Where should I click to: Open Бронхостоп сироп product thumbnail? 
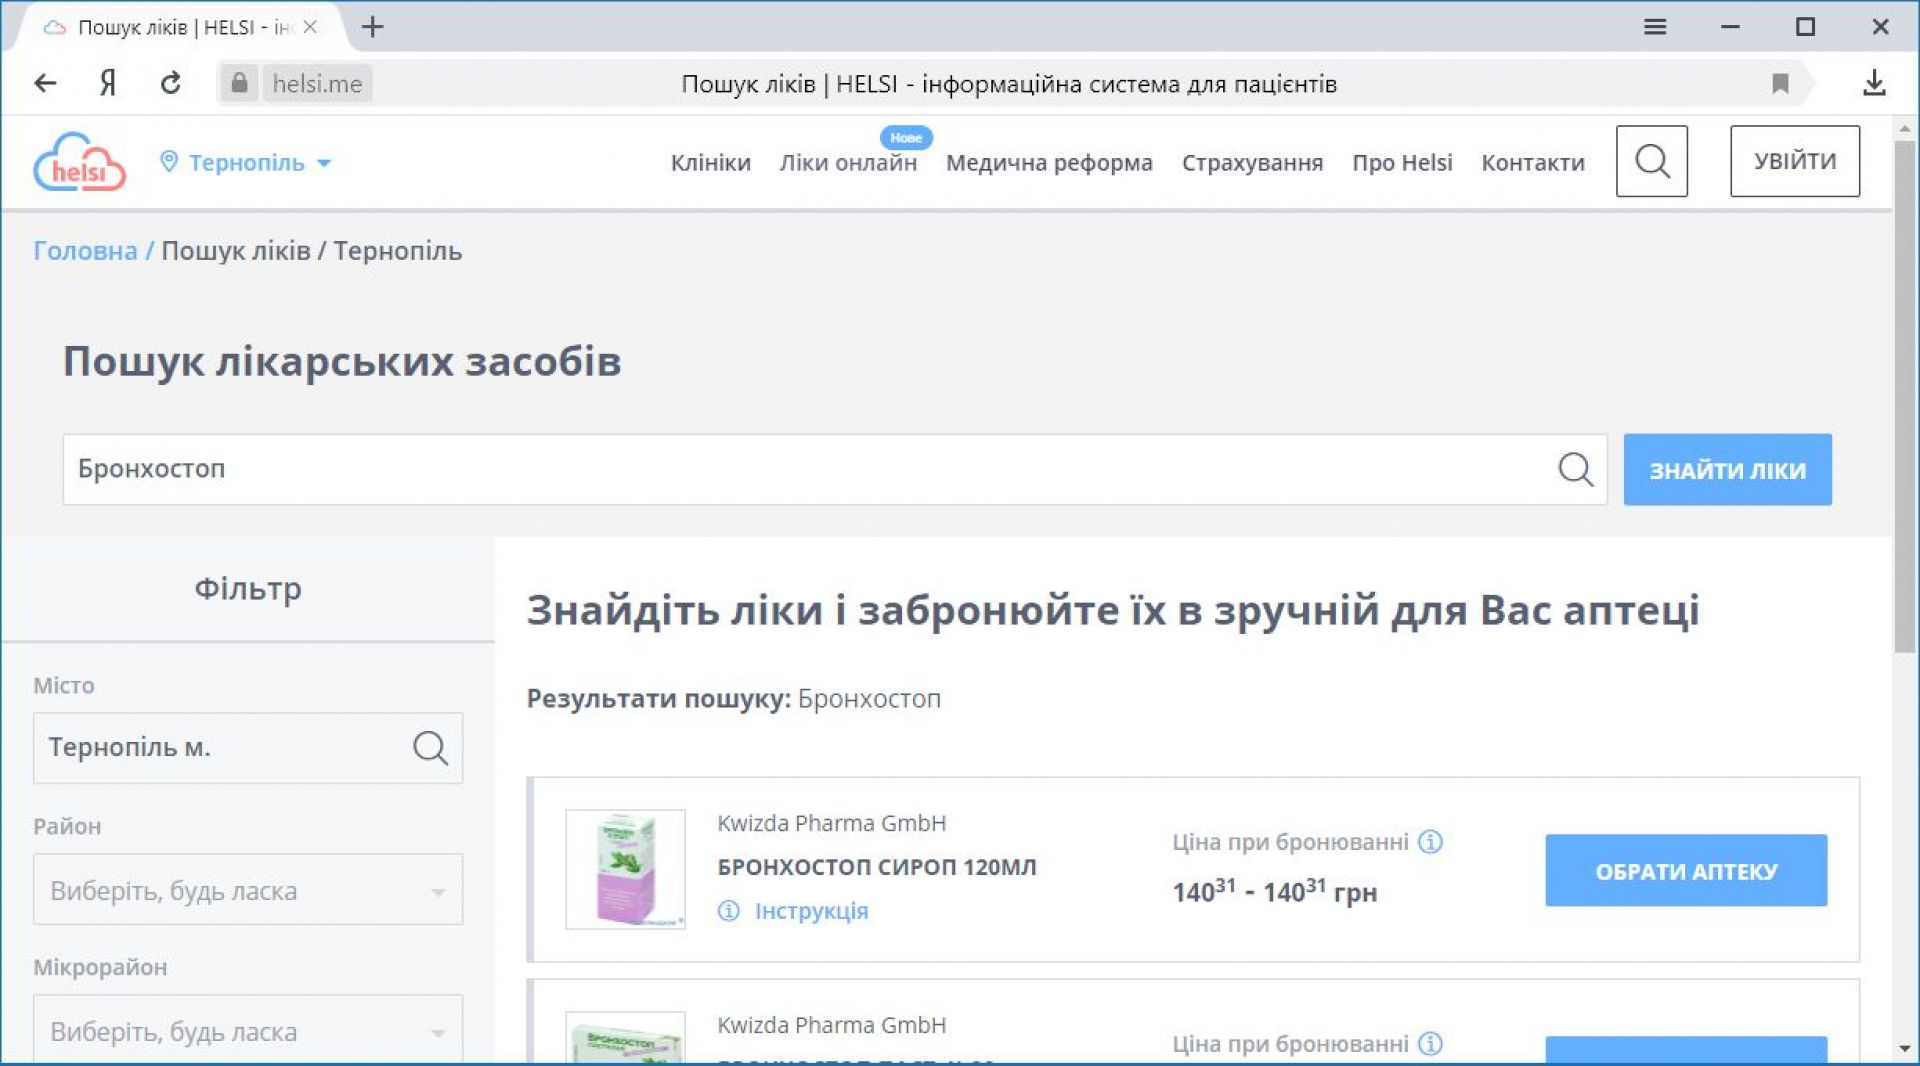pyautogui.click(x=625, y=869)
